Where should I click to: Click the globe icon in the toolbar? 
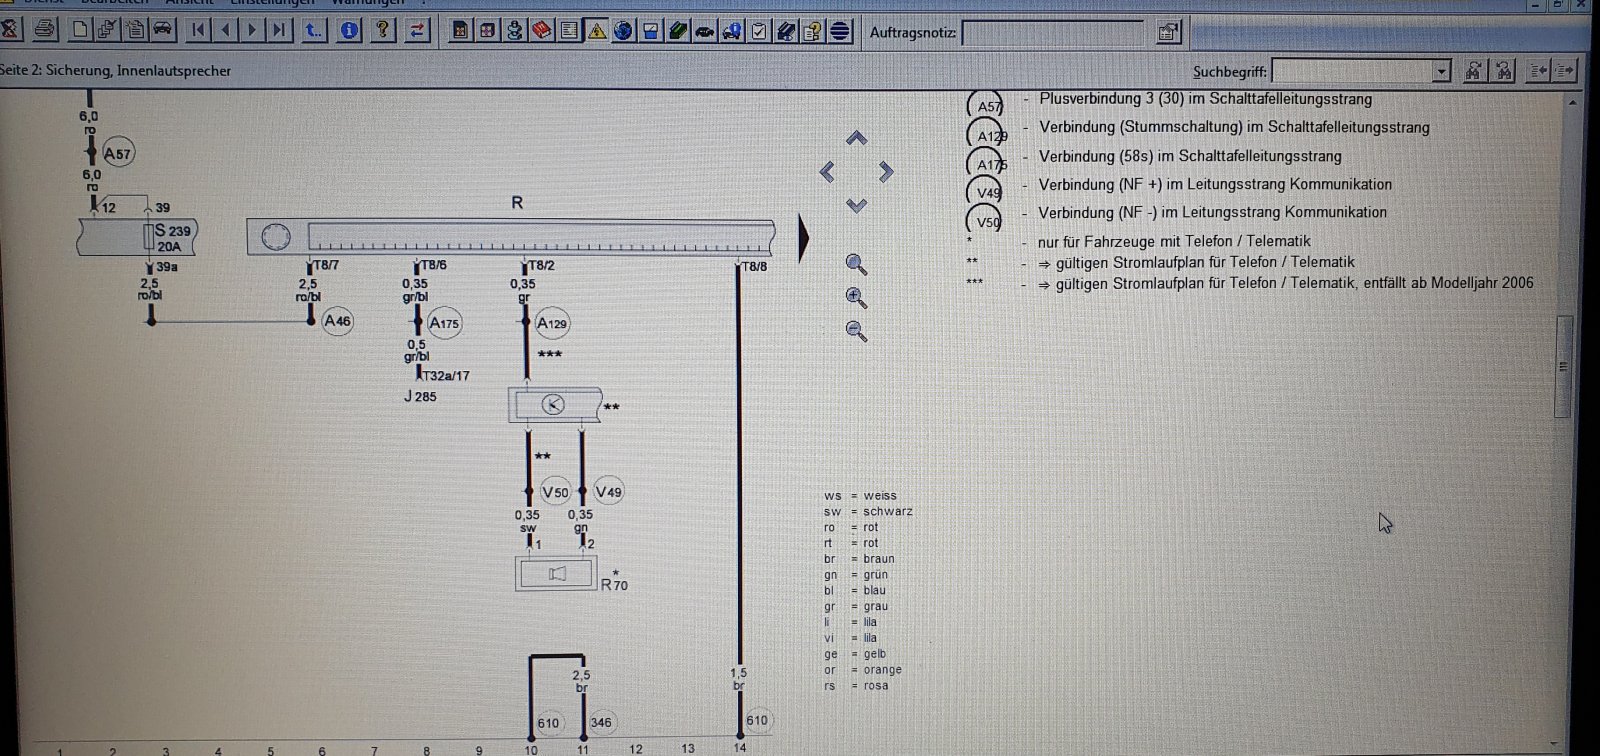[623, 31]
